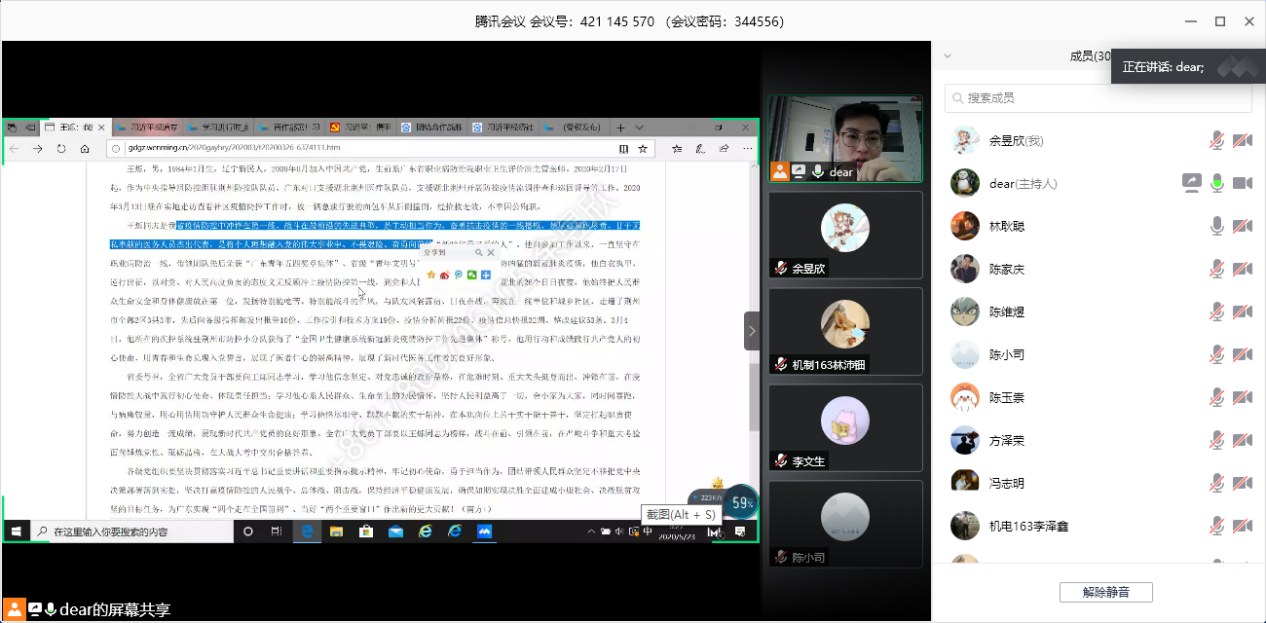Open the shared browser's tab list dropdown
Viewport: 1266px width, 623px height.
(x=640, y=128)
